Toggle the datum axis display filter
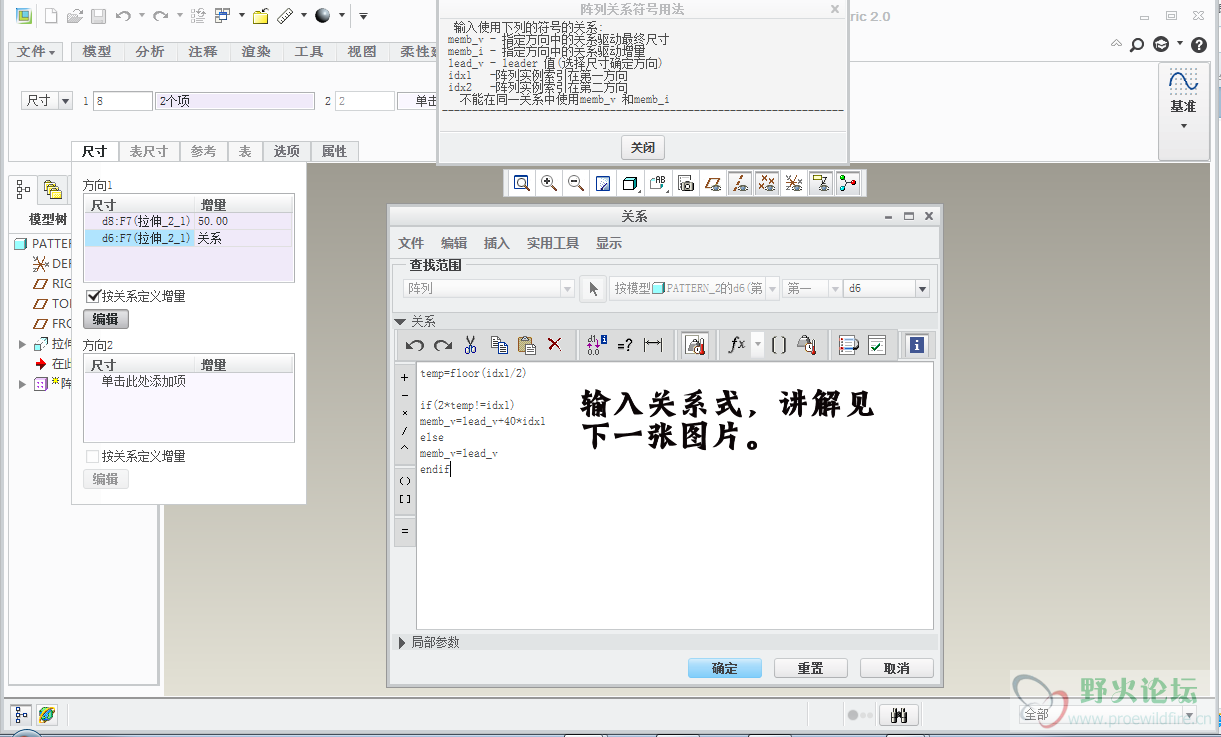Viewport: 1221px width, 737px height. click(x=740, y=183)
